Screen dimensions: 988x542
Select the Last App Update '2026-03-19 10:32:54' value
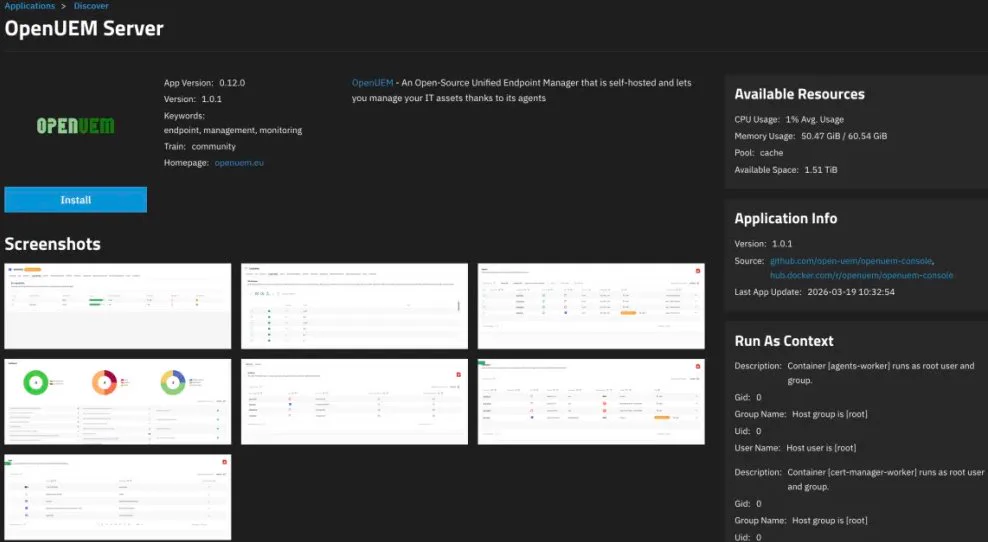click(851, 292)
